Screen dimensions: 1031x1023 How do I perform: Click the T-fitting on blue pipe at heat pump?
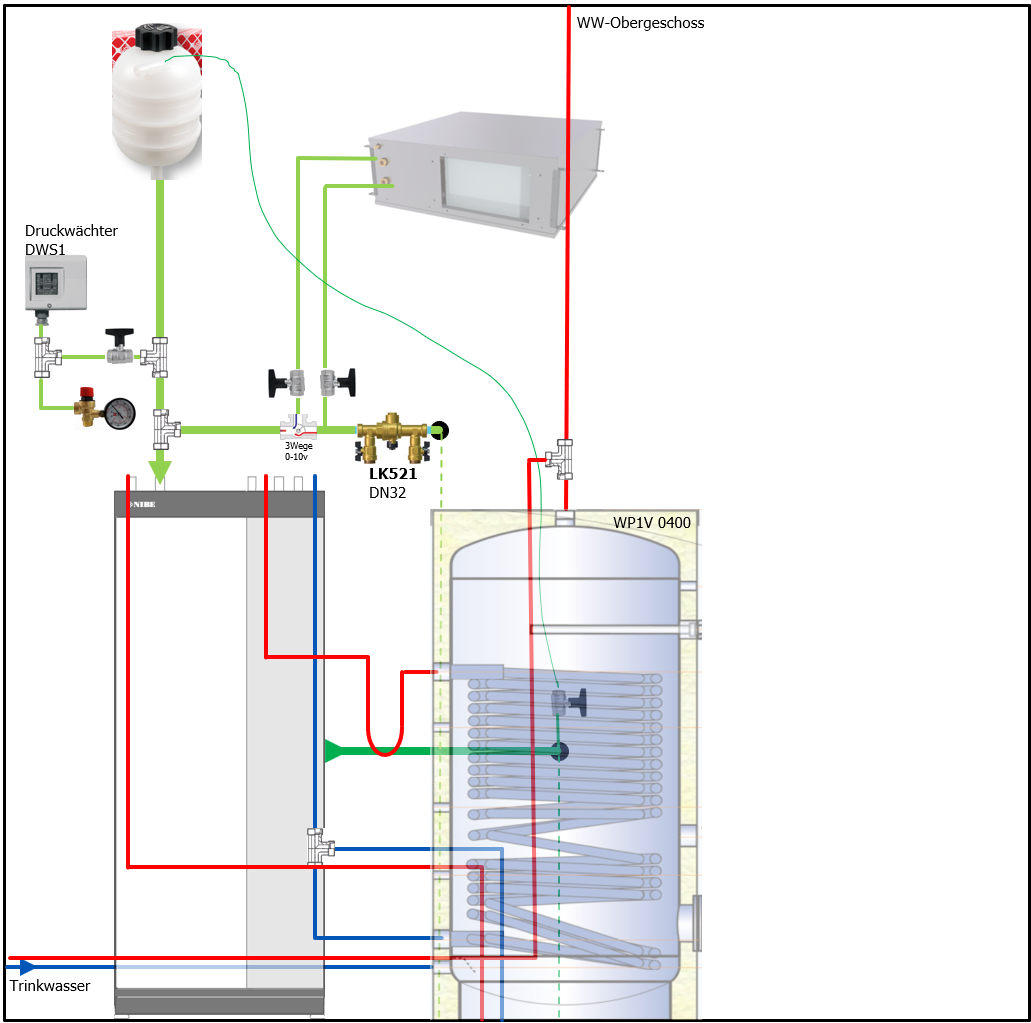pyautogui.click(x=320, y=847)
